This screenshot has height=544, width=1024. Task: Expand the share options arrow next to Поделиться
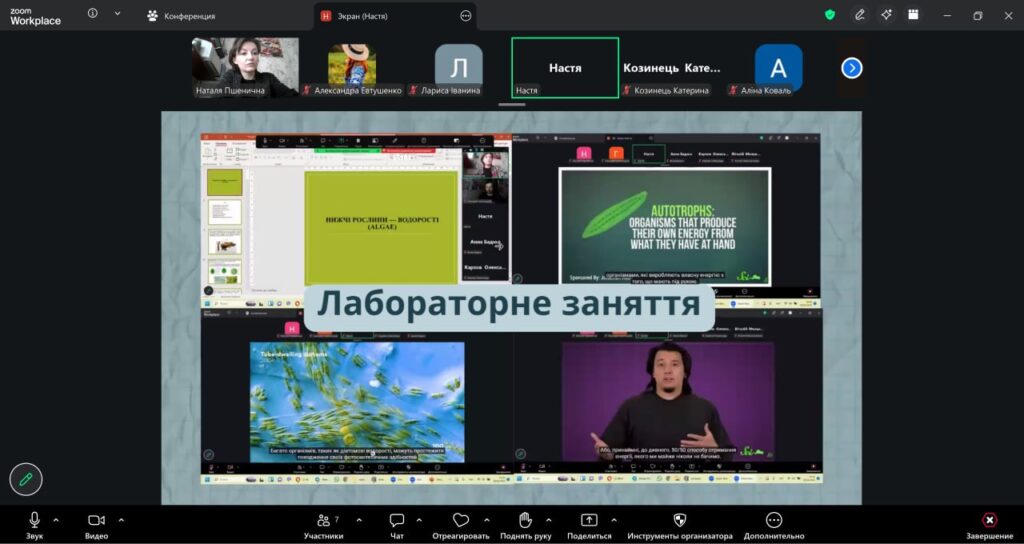(x=613, y=520)
